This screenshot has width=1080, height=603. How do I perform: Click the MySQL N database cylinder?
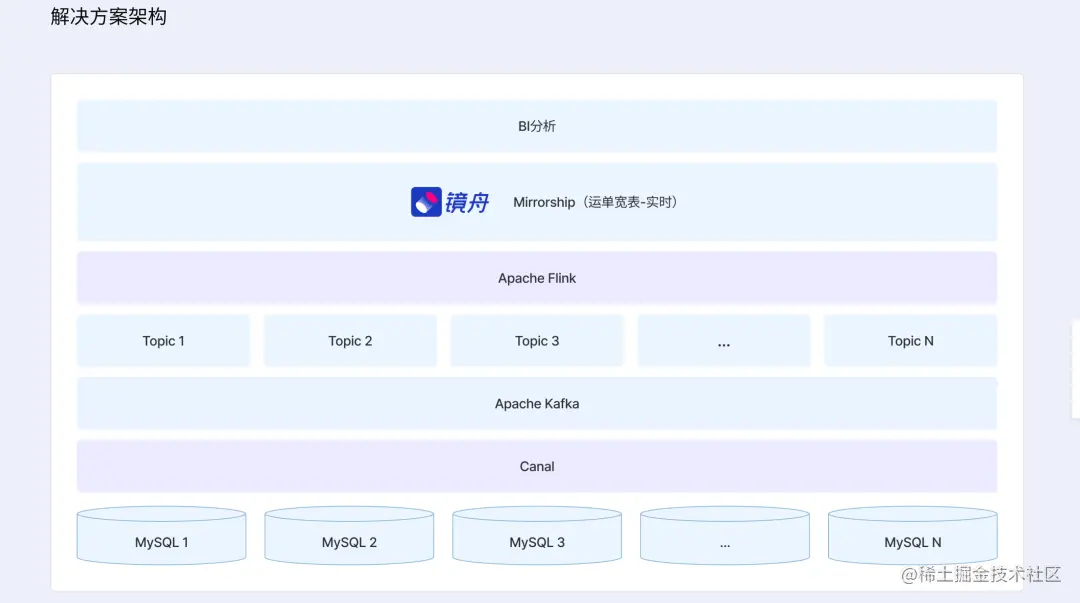(913, 535)
